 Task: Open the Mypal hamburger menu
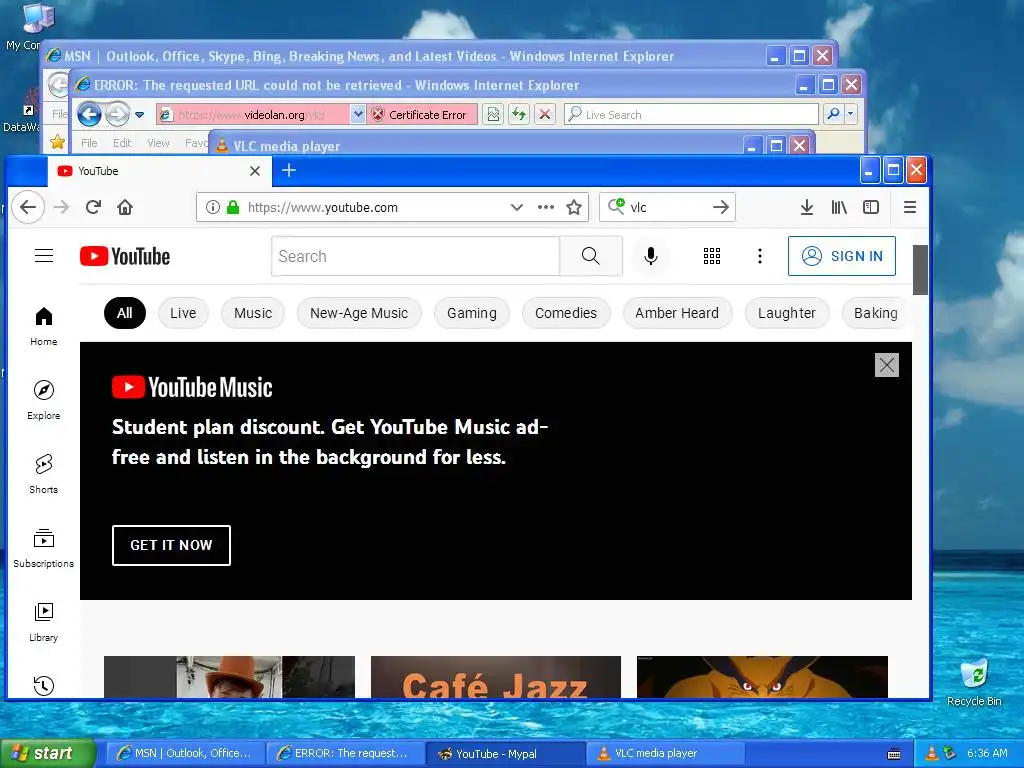(910, 208)
